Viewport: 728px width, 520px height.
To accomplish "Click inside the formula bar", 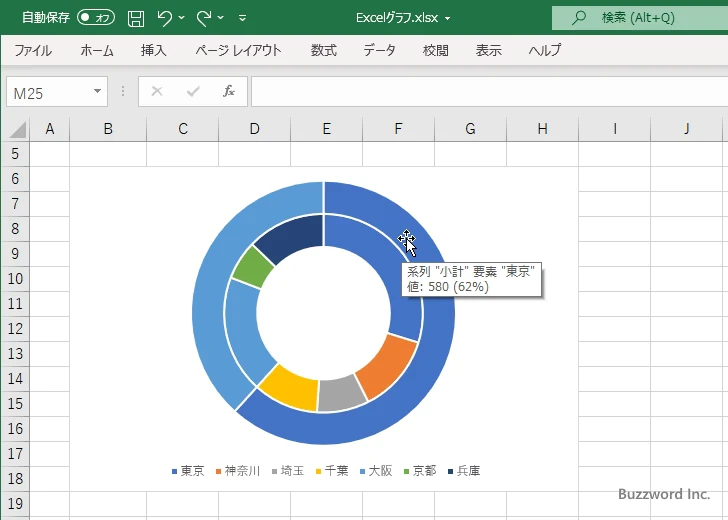I will point(489,91).
